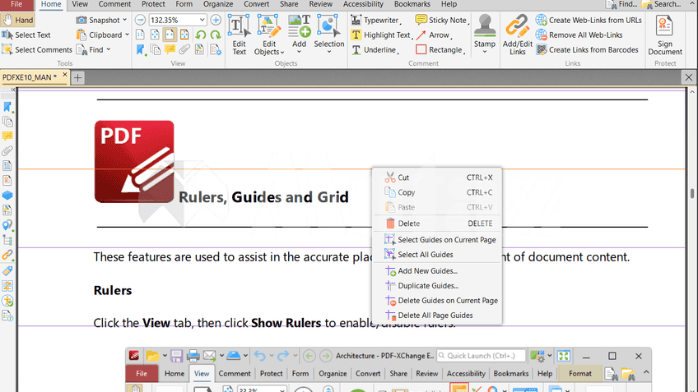Choose Delete Guides on Current Page
Image resolution: width=698 pixels, height=392 pixels.
pyautogui.click(x=437, y=301)
